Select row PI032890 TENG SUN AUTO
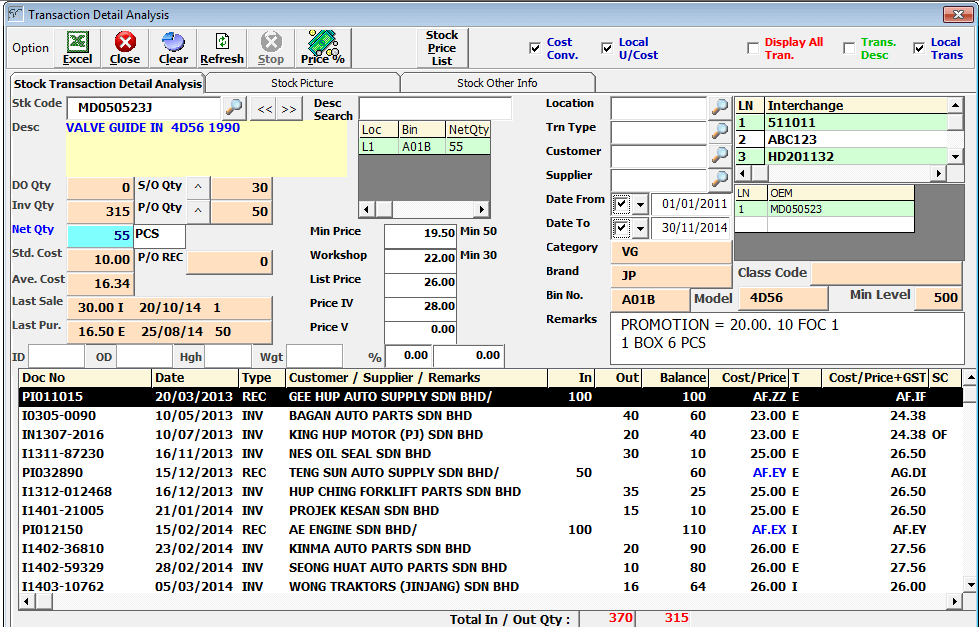This screenshot has height=628, width=979. click(491, 473)
